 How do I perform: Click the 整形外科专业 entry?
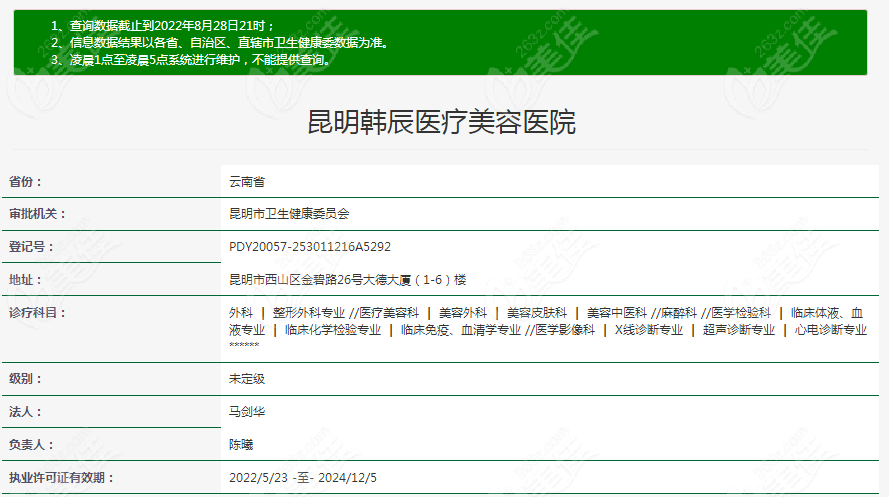[x=309, y=313]
